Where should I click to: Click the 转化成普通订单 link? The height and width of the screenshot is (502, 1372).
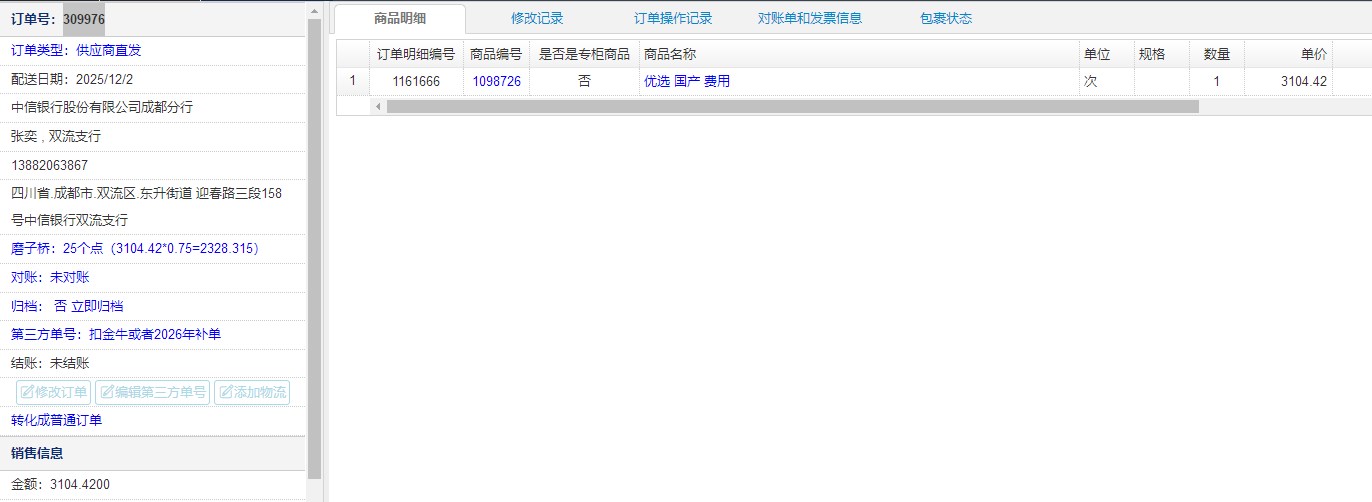pos(56,420)
